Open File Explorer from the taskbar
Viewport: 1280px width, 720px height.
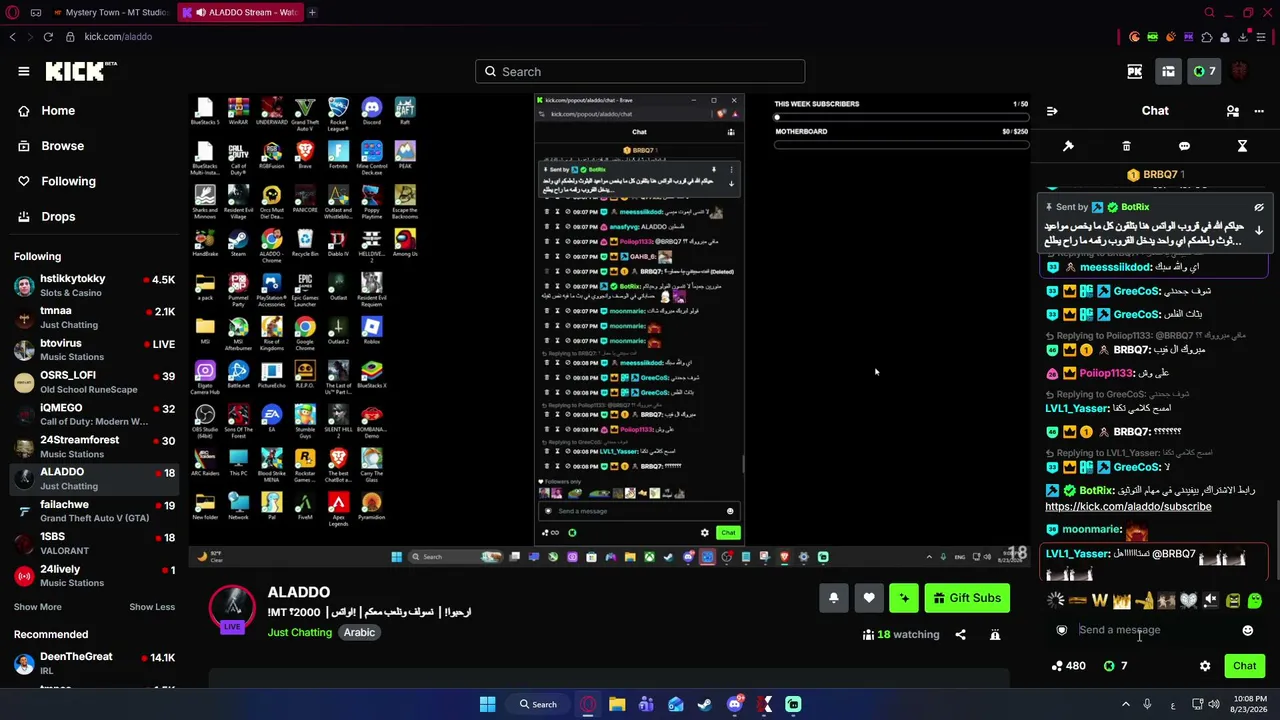click(x=617, y=704)
